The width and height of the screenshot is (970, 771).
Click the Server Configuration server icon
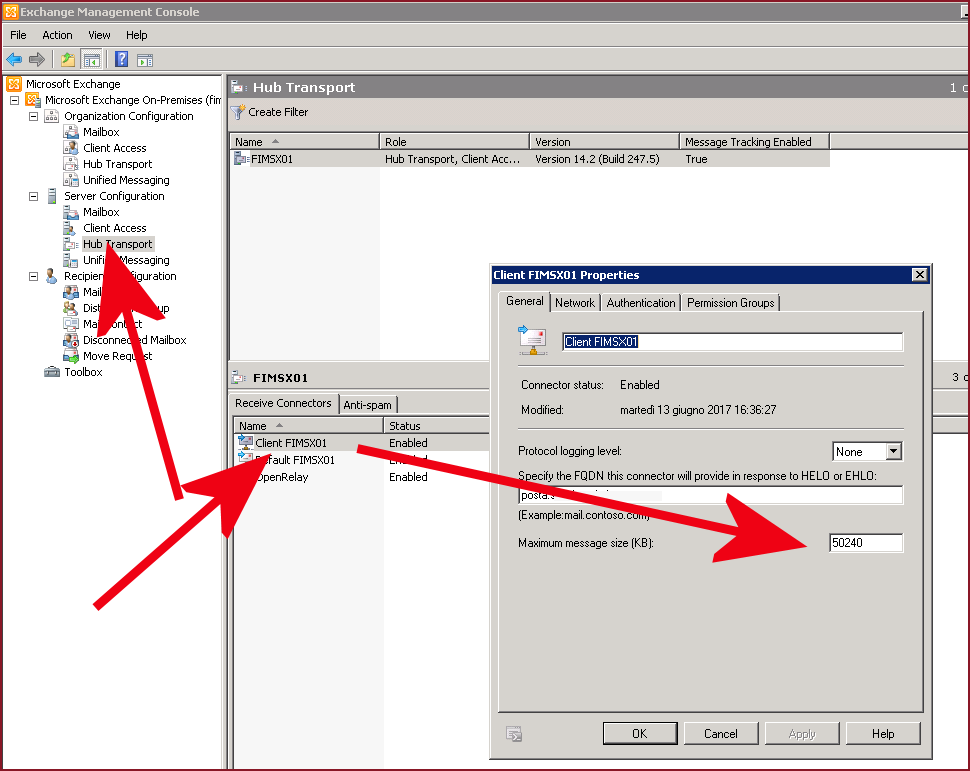(x=52, y=196)
